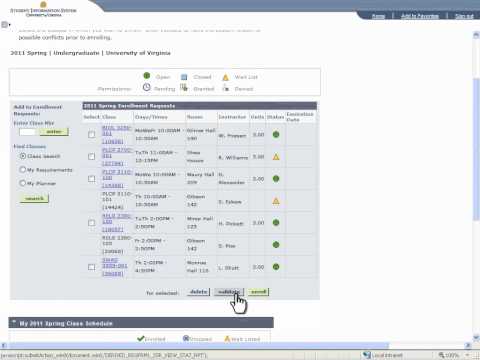This screenshot has height=360, width=480.
Task: Click open status icon in Gilmer Hall row
Action: click(x=276, y=135)
